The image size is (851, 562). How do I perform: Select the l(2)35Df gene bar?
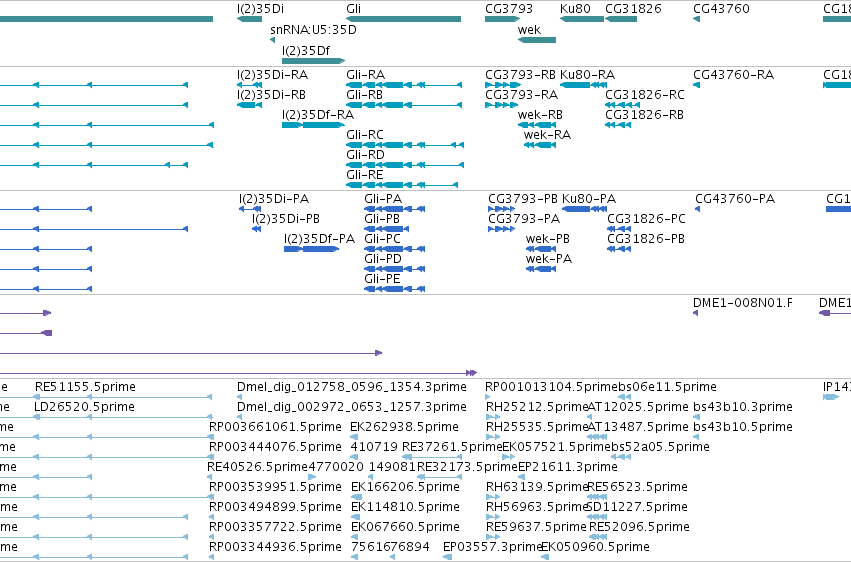point(313,61)
